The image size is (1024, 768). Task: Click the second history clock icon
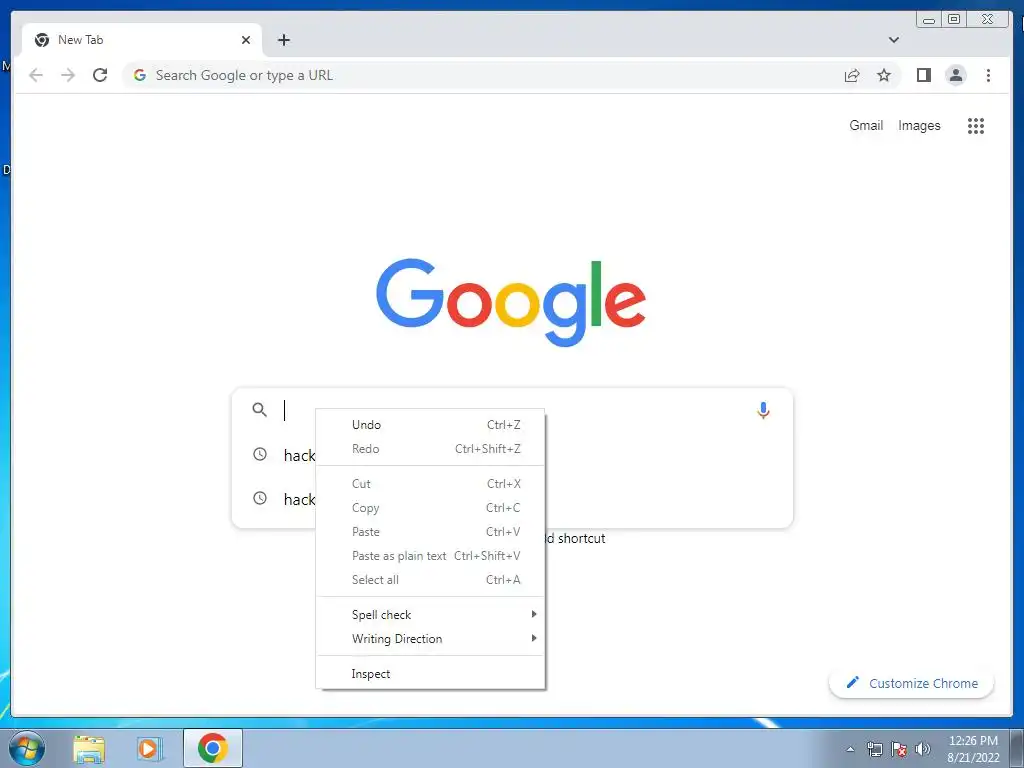coord(260,498)
